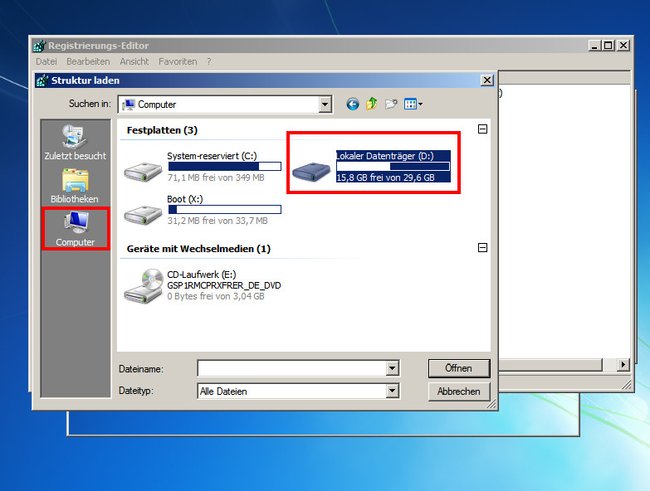Open the Zuletzt besucht location
650x491 pixels.
[75, 143]
